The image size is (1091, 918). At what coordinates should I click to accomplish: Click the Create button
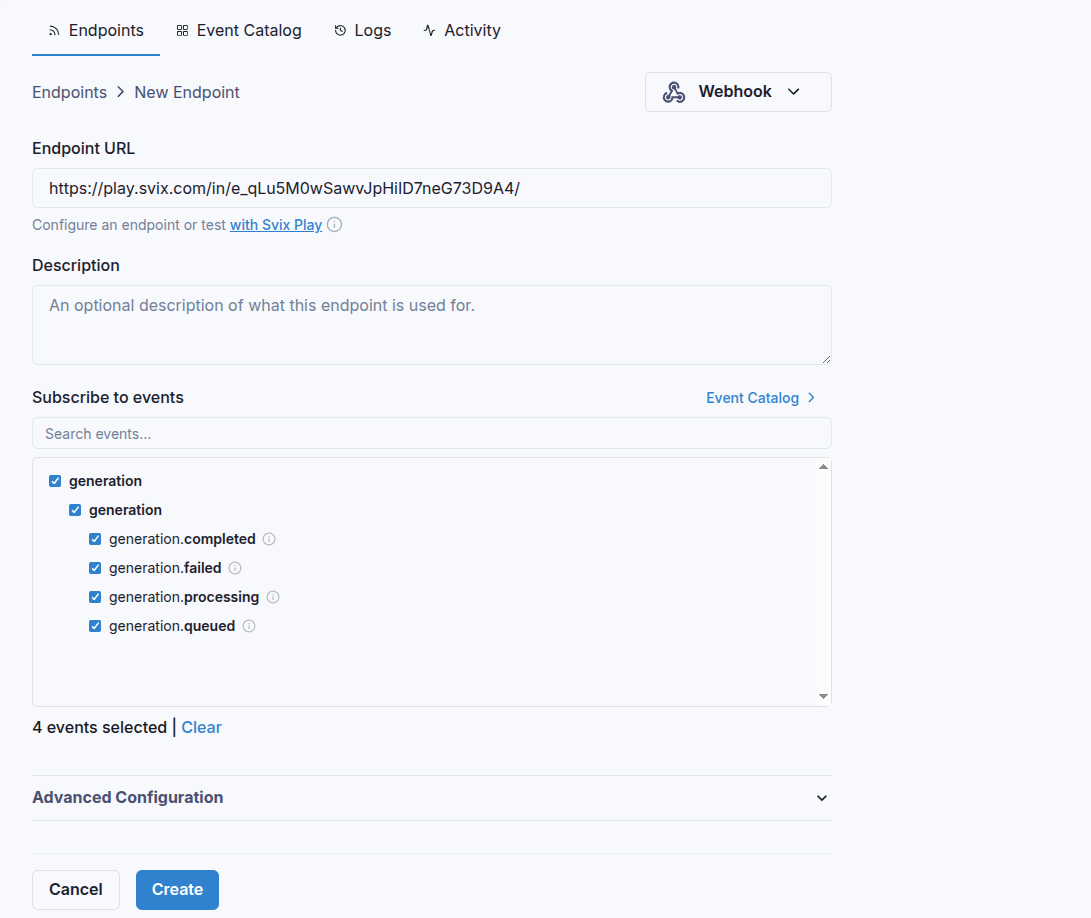click(x=177, y=889)
